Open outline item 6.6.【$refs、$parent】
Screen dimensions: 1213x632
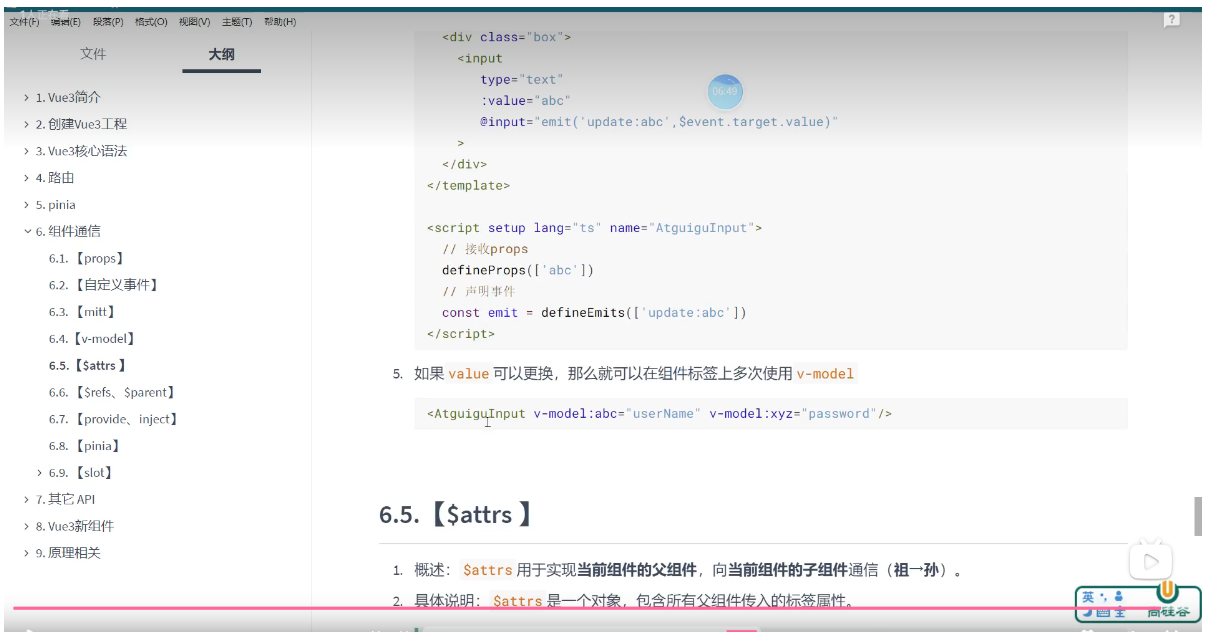tap(112, 392)
